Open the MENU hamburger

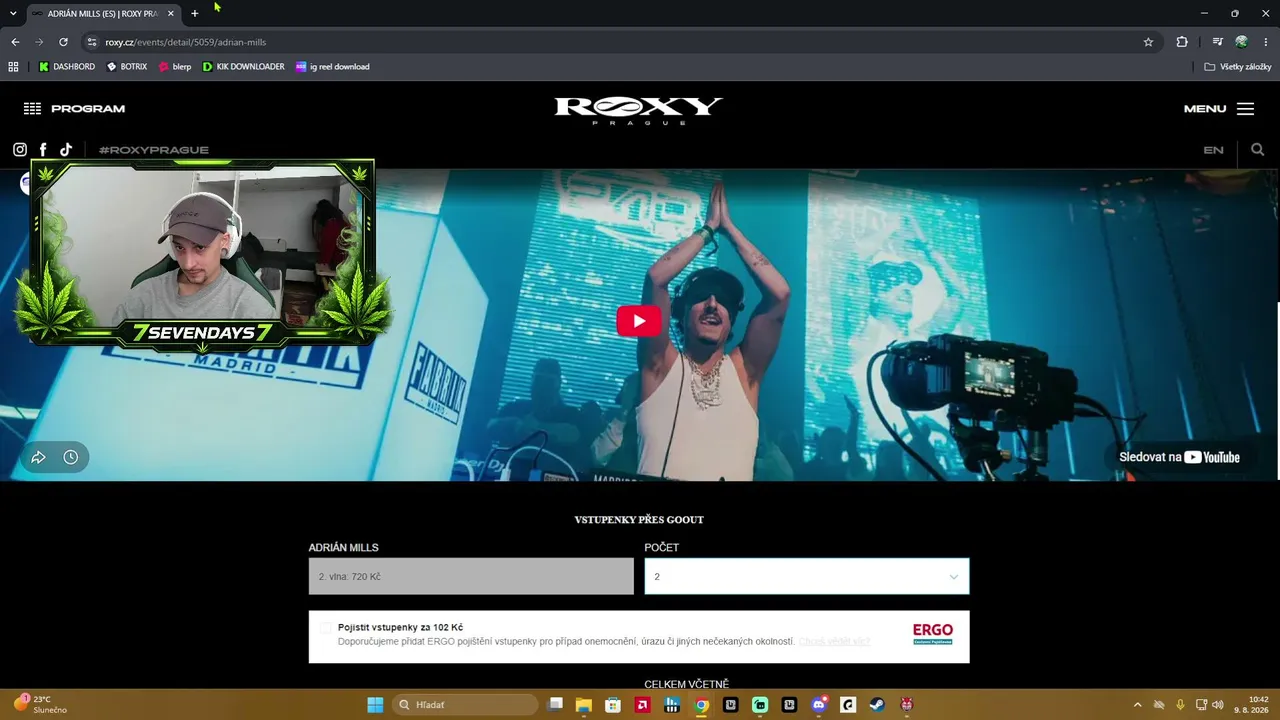(1219, 109)
